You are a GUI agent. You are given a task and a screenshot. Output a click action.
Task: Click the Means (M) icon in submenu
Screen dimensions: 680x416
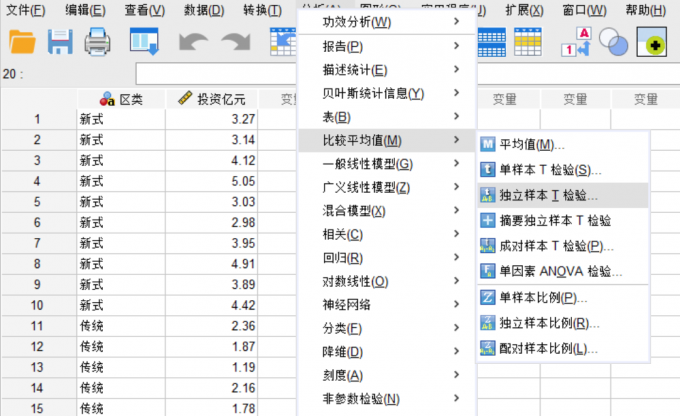[x=487, y=144]
